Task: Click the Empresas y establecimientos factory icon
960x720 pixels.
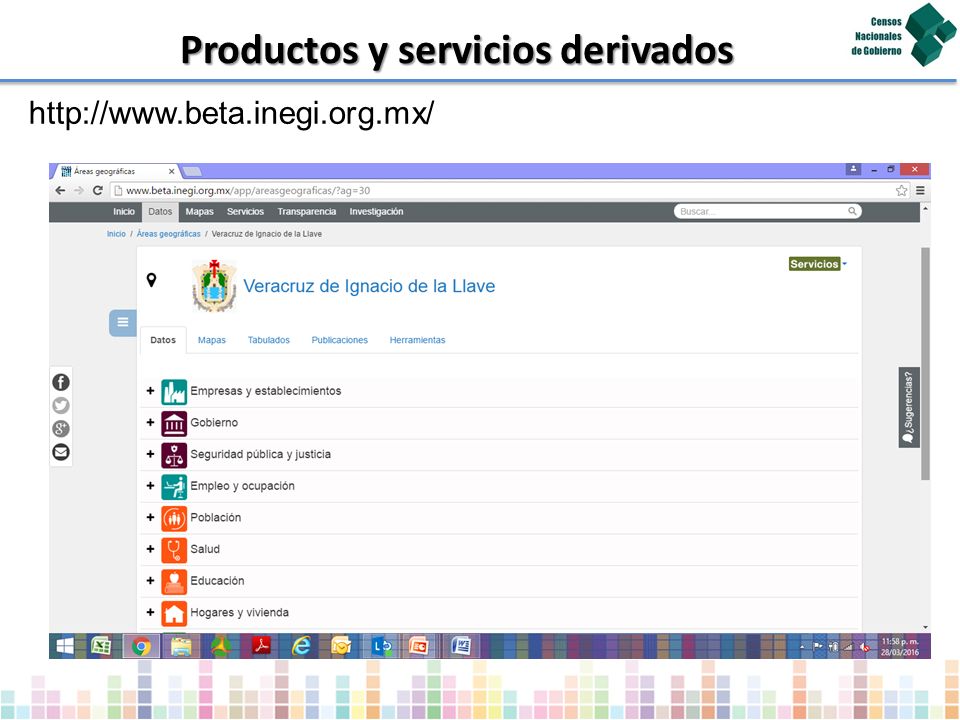Action: (x=174, y=392)
